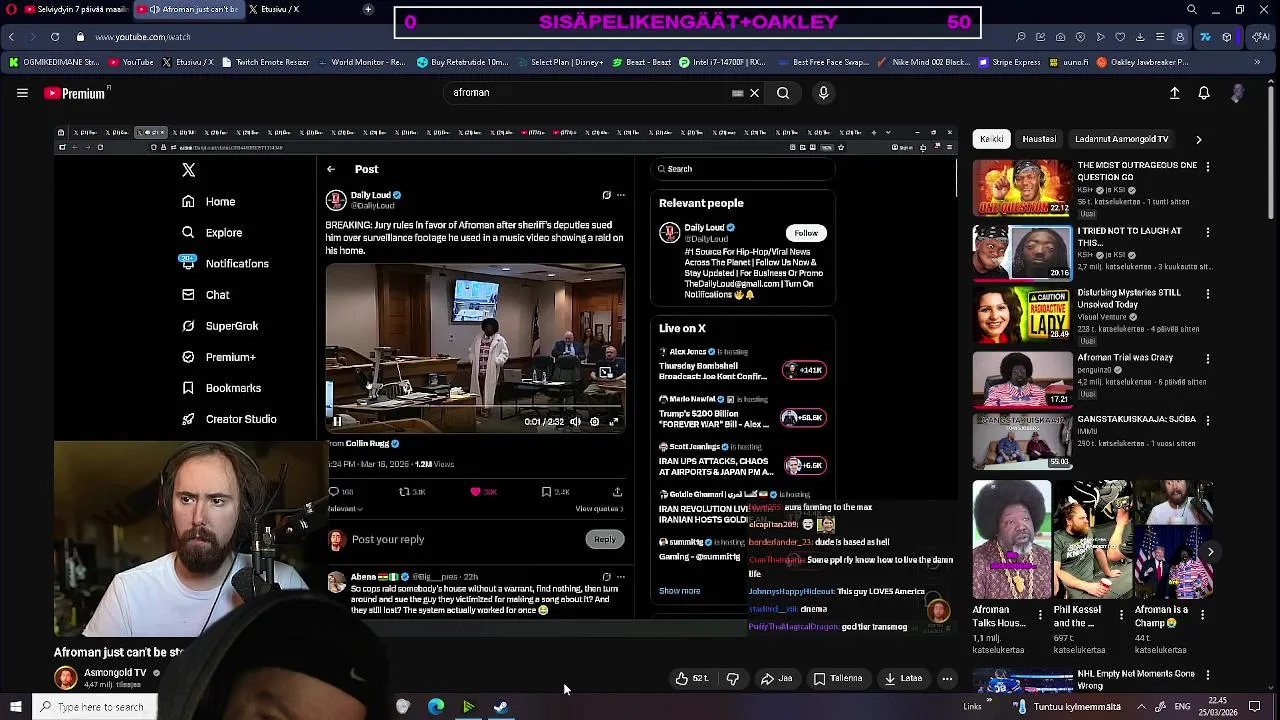Screen dimensions: 1280x720
Task: Start voice search with the microphone
Action: (823, 93)
